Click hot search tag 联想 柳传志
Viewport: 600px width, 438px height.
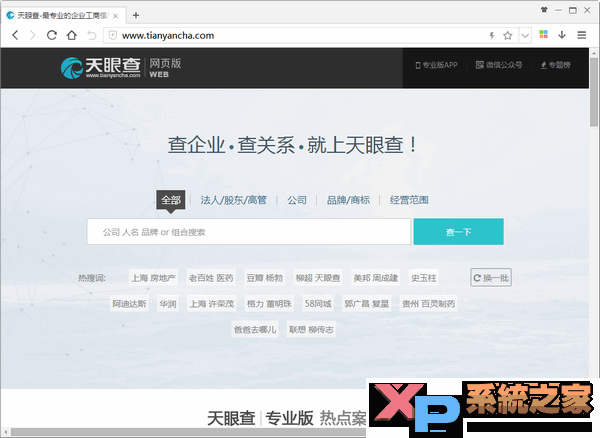coord(311,329)
